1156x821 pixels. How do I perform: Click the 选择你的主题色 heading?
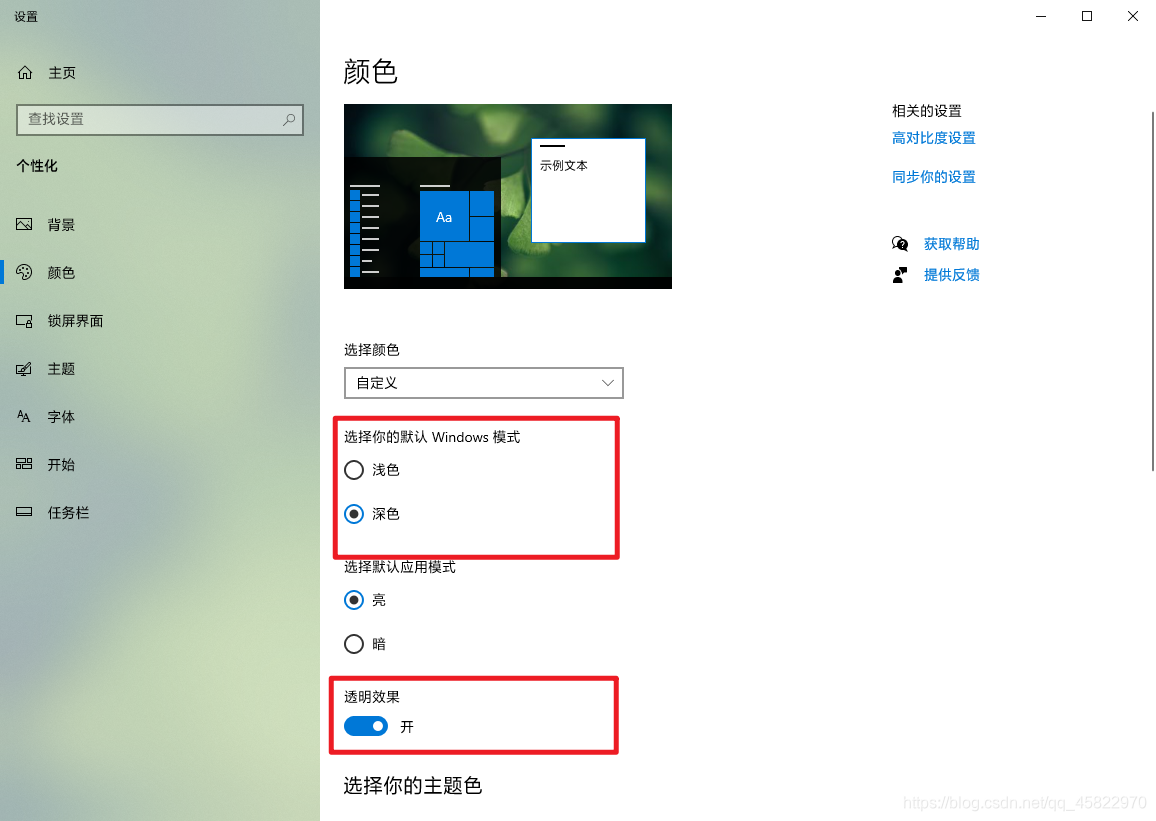point(413,786)
